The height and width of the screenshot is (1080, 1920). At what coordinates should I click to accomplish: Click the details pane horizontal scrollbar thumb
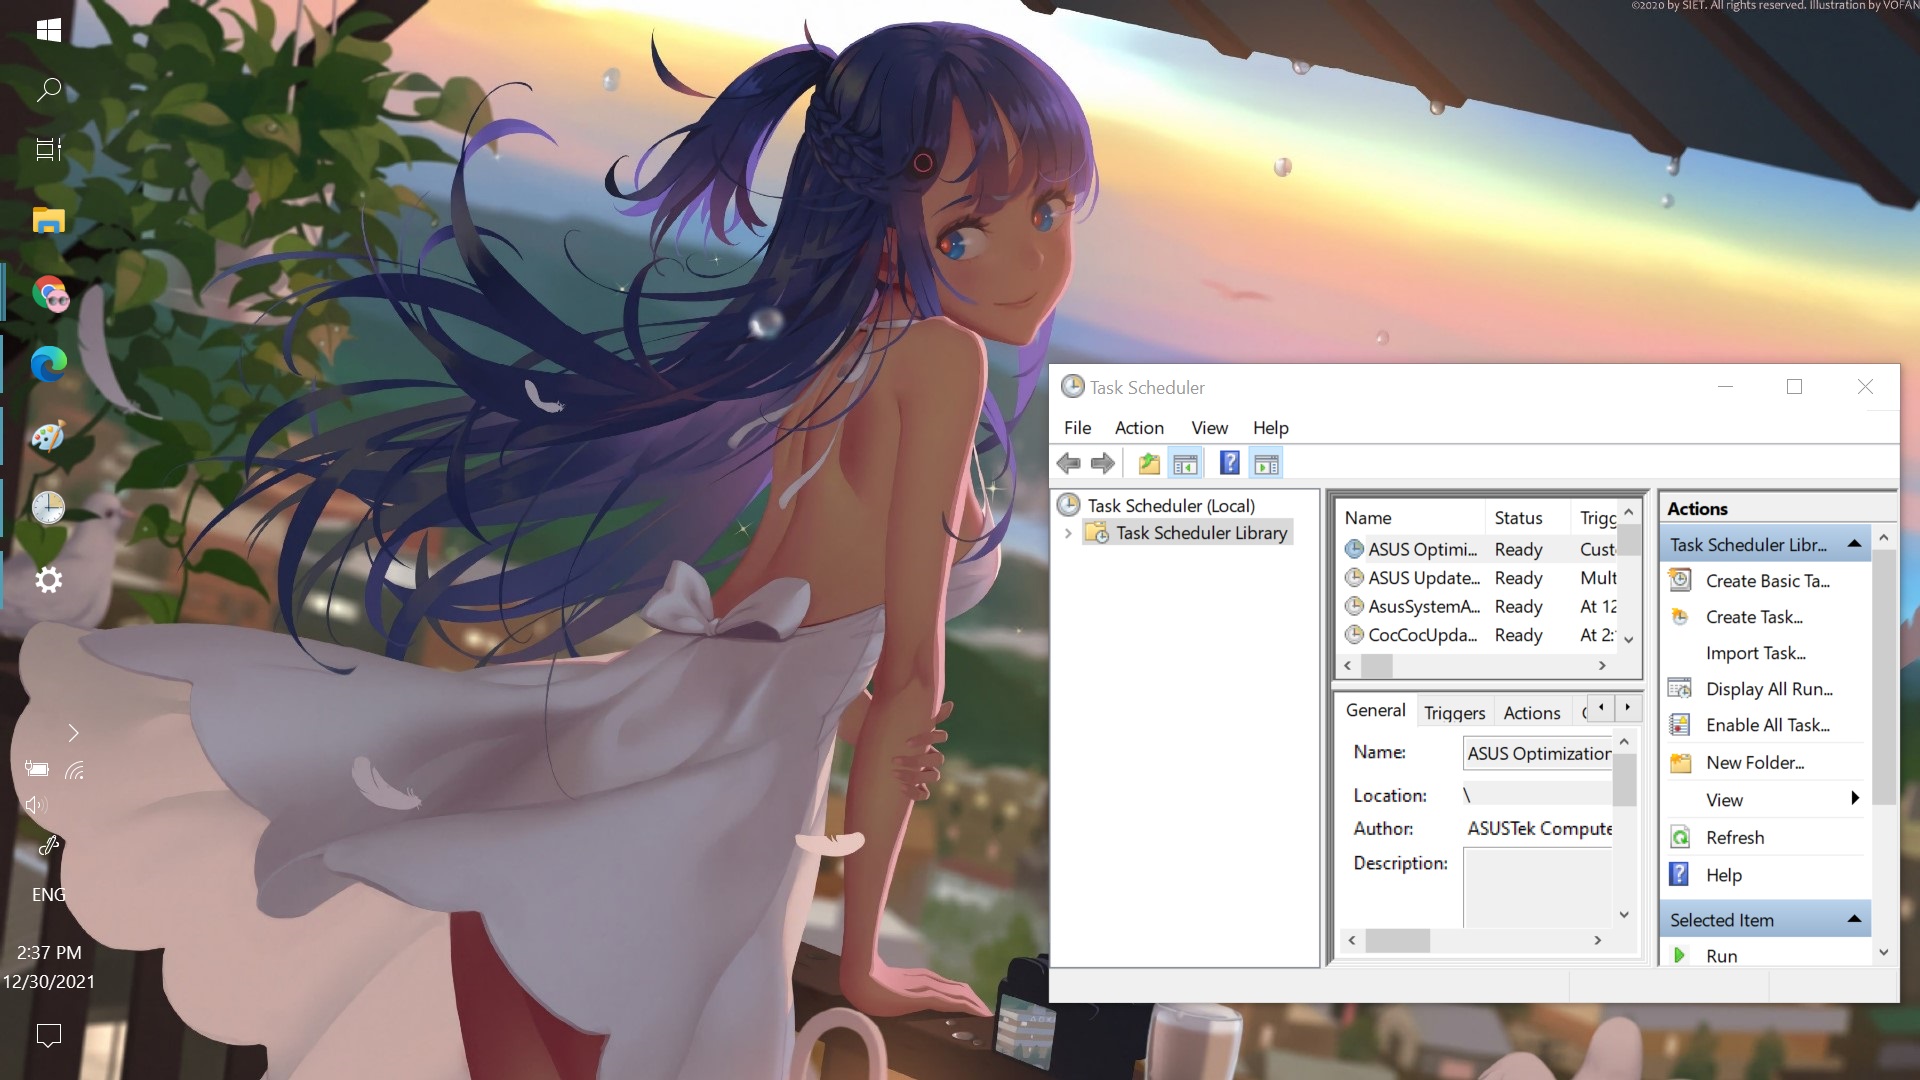point(1398,940)
